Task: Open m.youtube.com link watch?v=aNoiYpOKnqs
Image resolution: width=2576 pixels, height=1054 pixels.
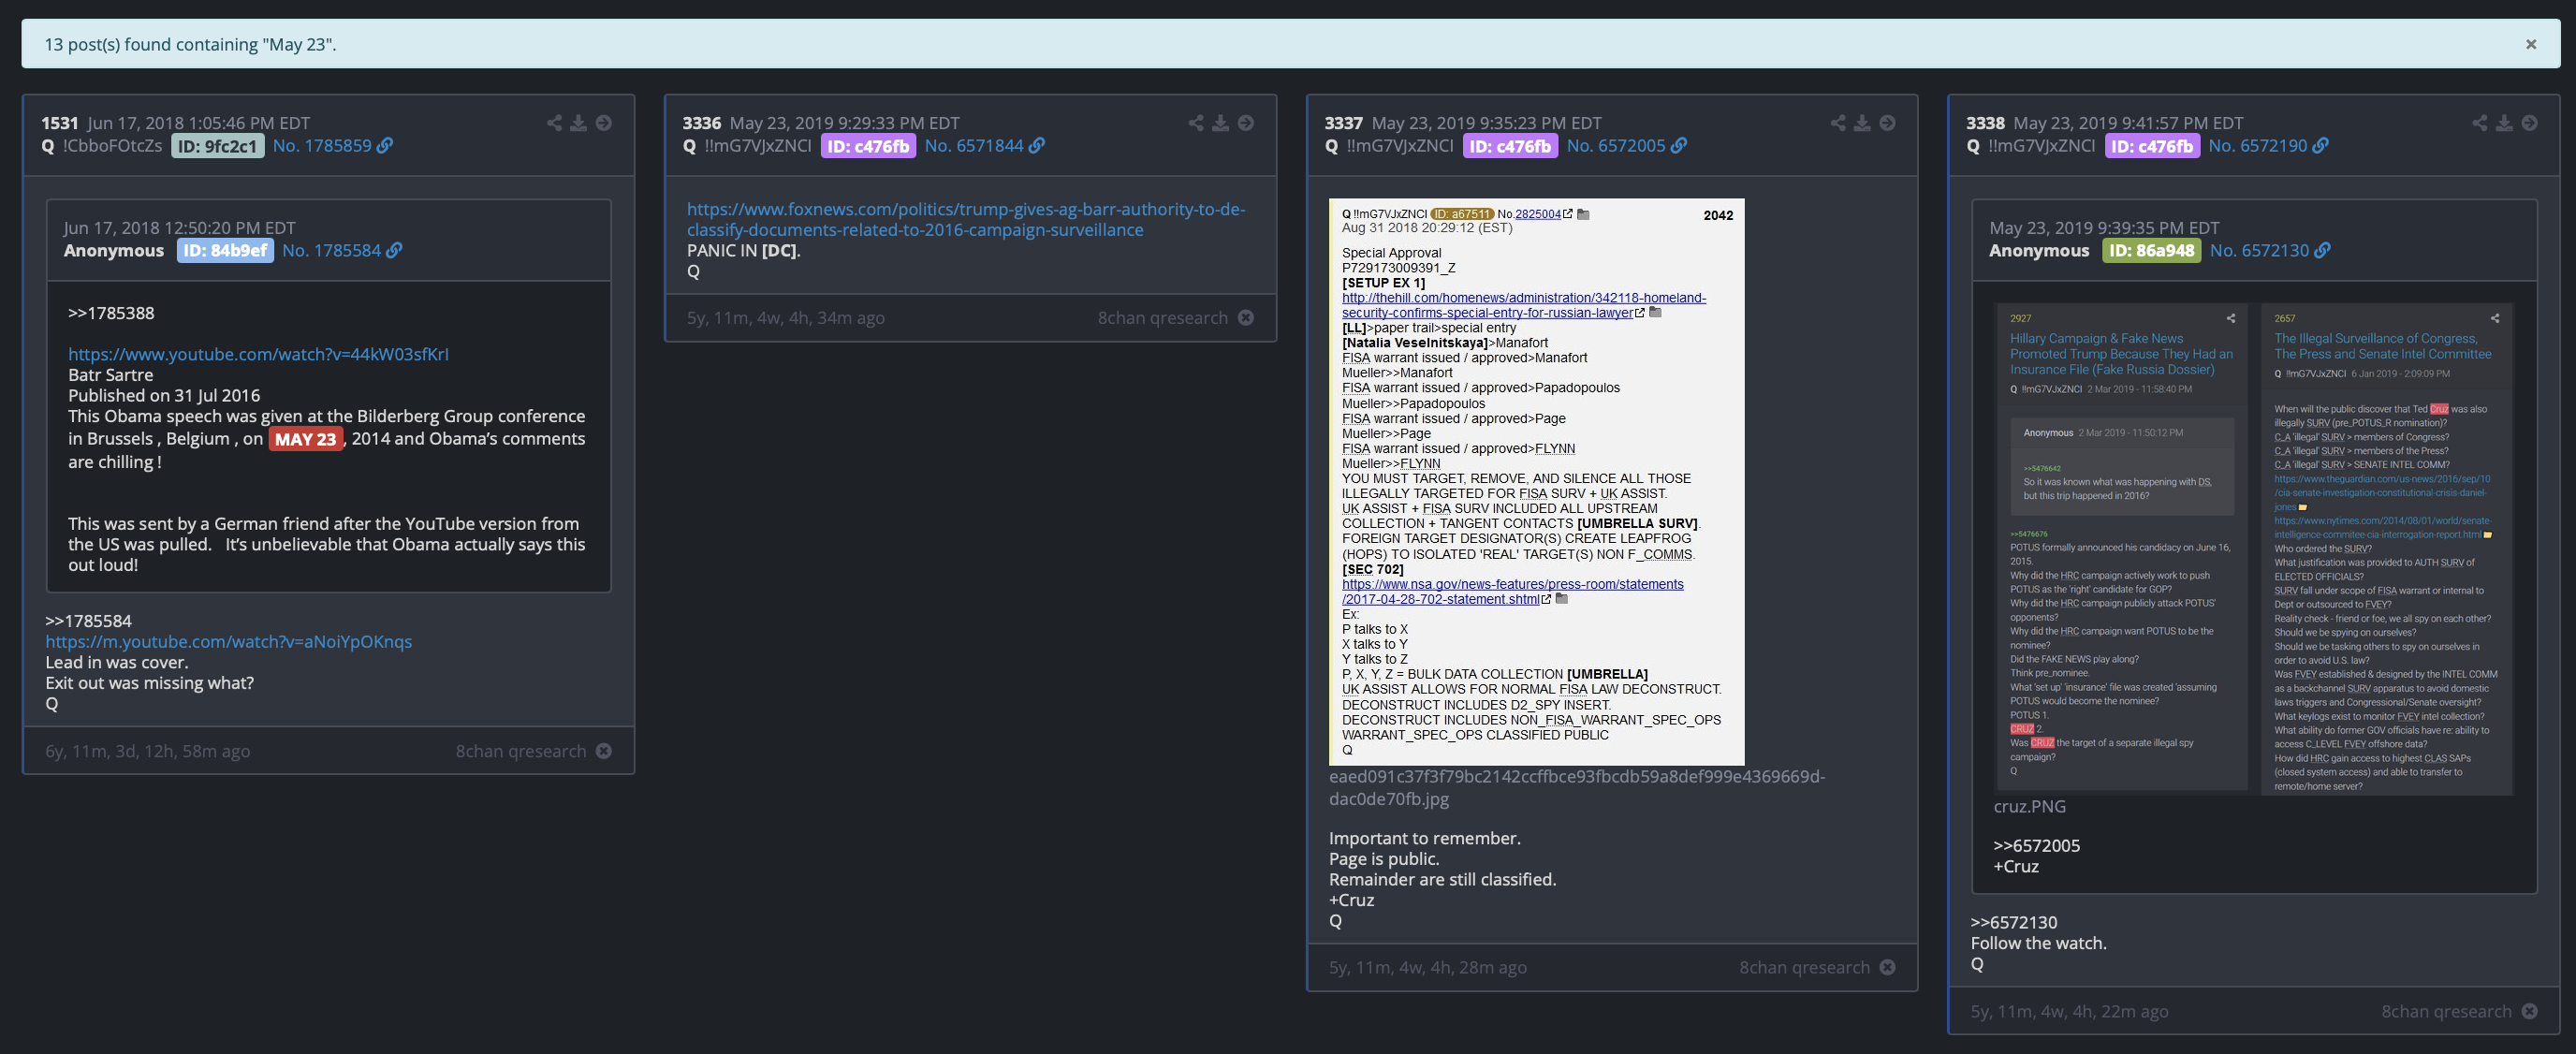Action: 228,642
